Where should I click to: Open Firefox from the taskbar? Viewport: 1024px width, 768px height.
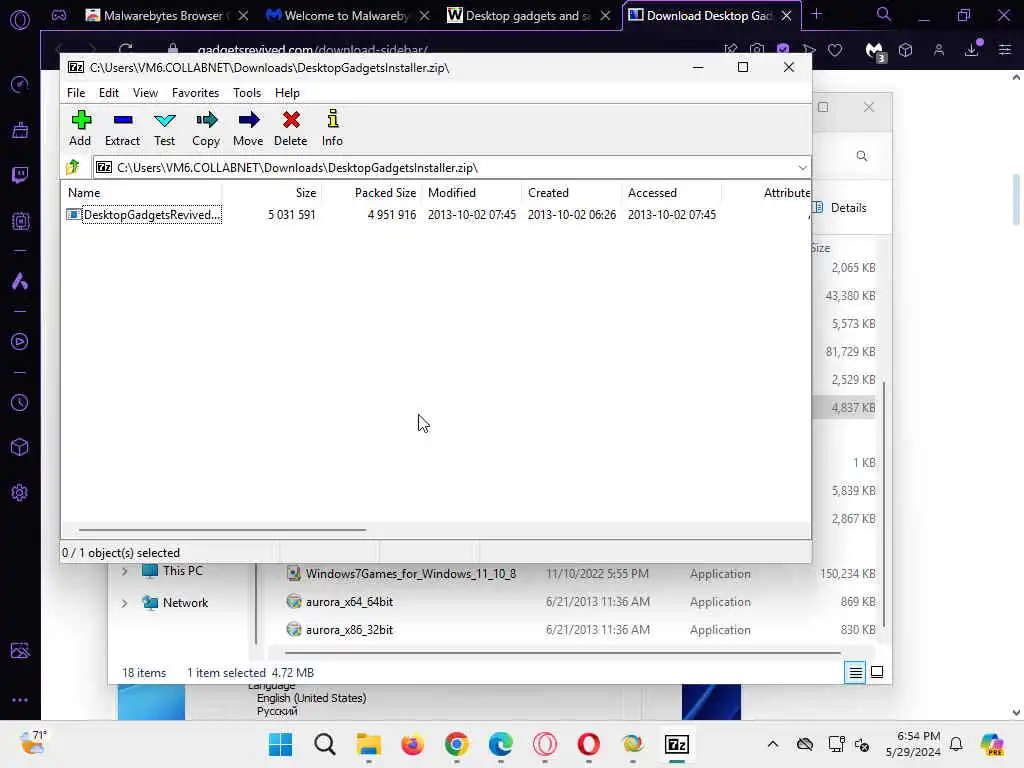point(413,744)
